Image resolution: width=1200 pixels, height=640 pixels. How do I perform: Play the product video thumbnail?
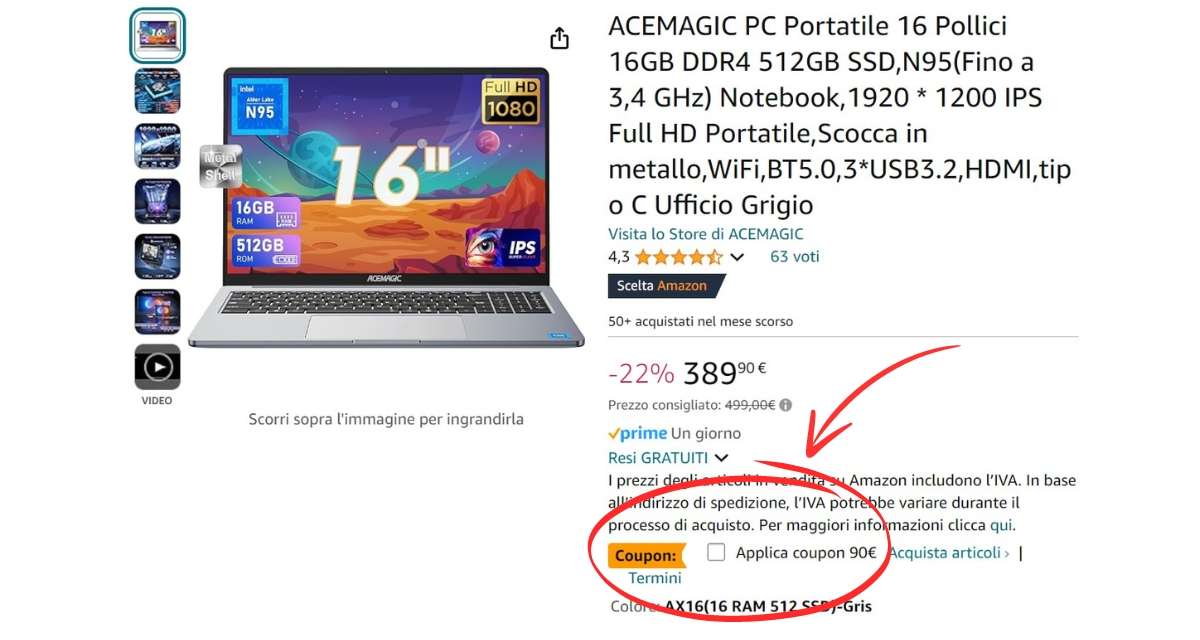(x=158, y=367)
